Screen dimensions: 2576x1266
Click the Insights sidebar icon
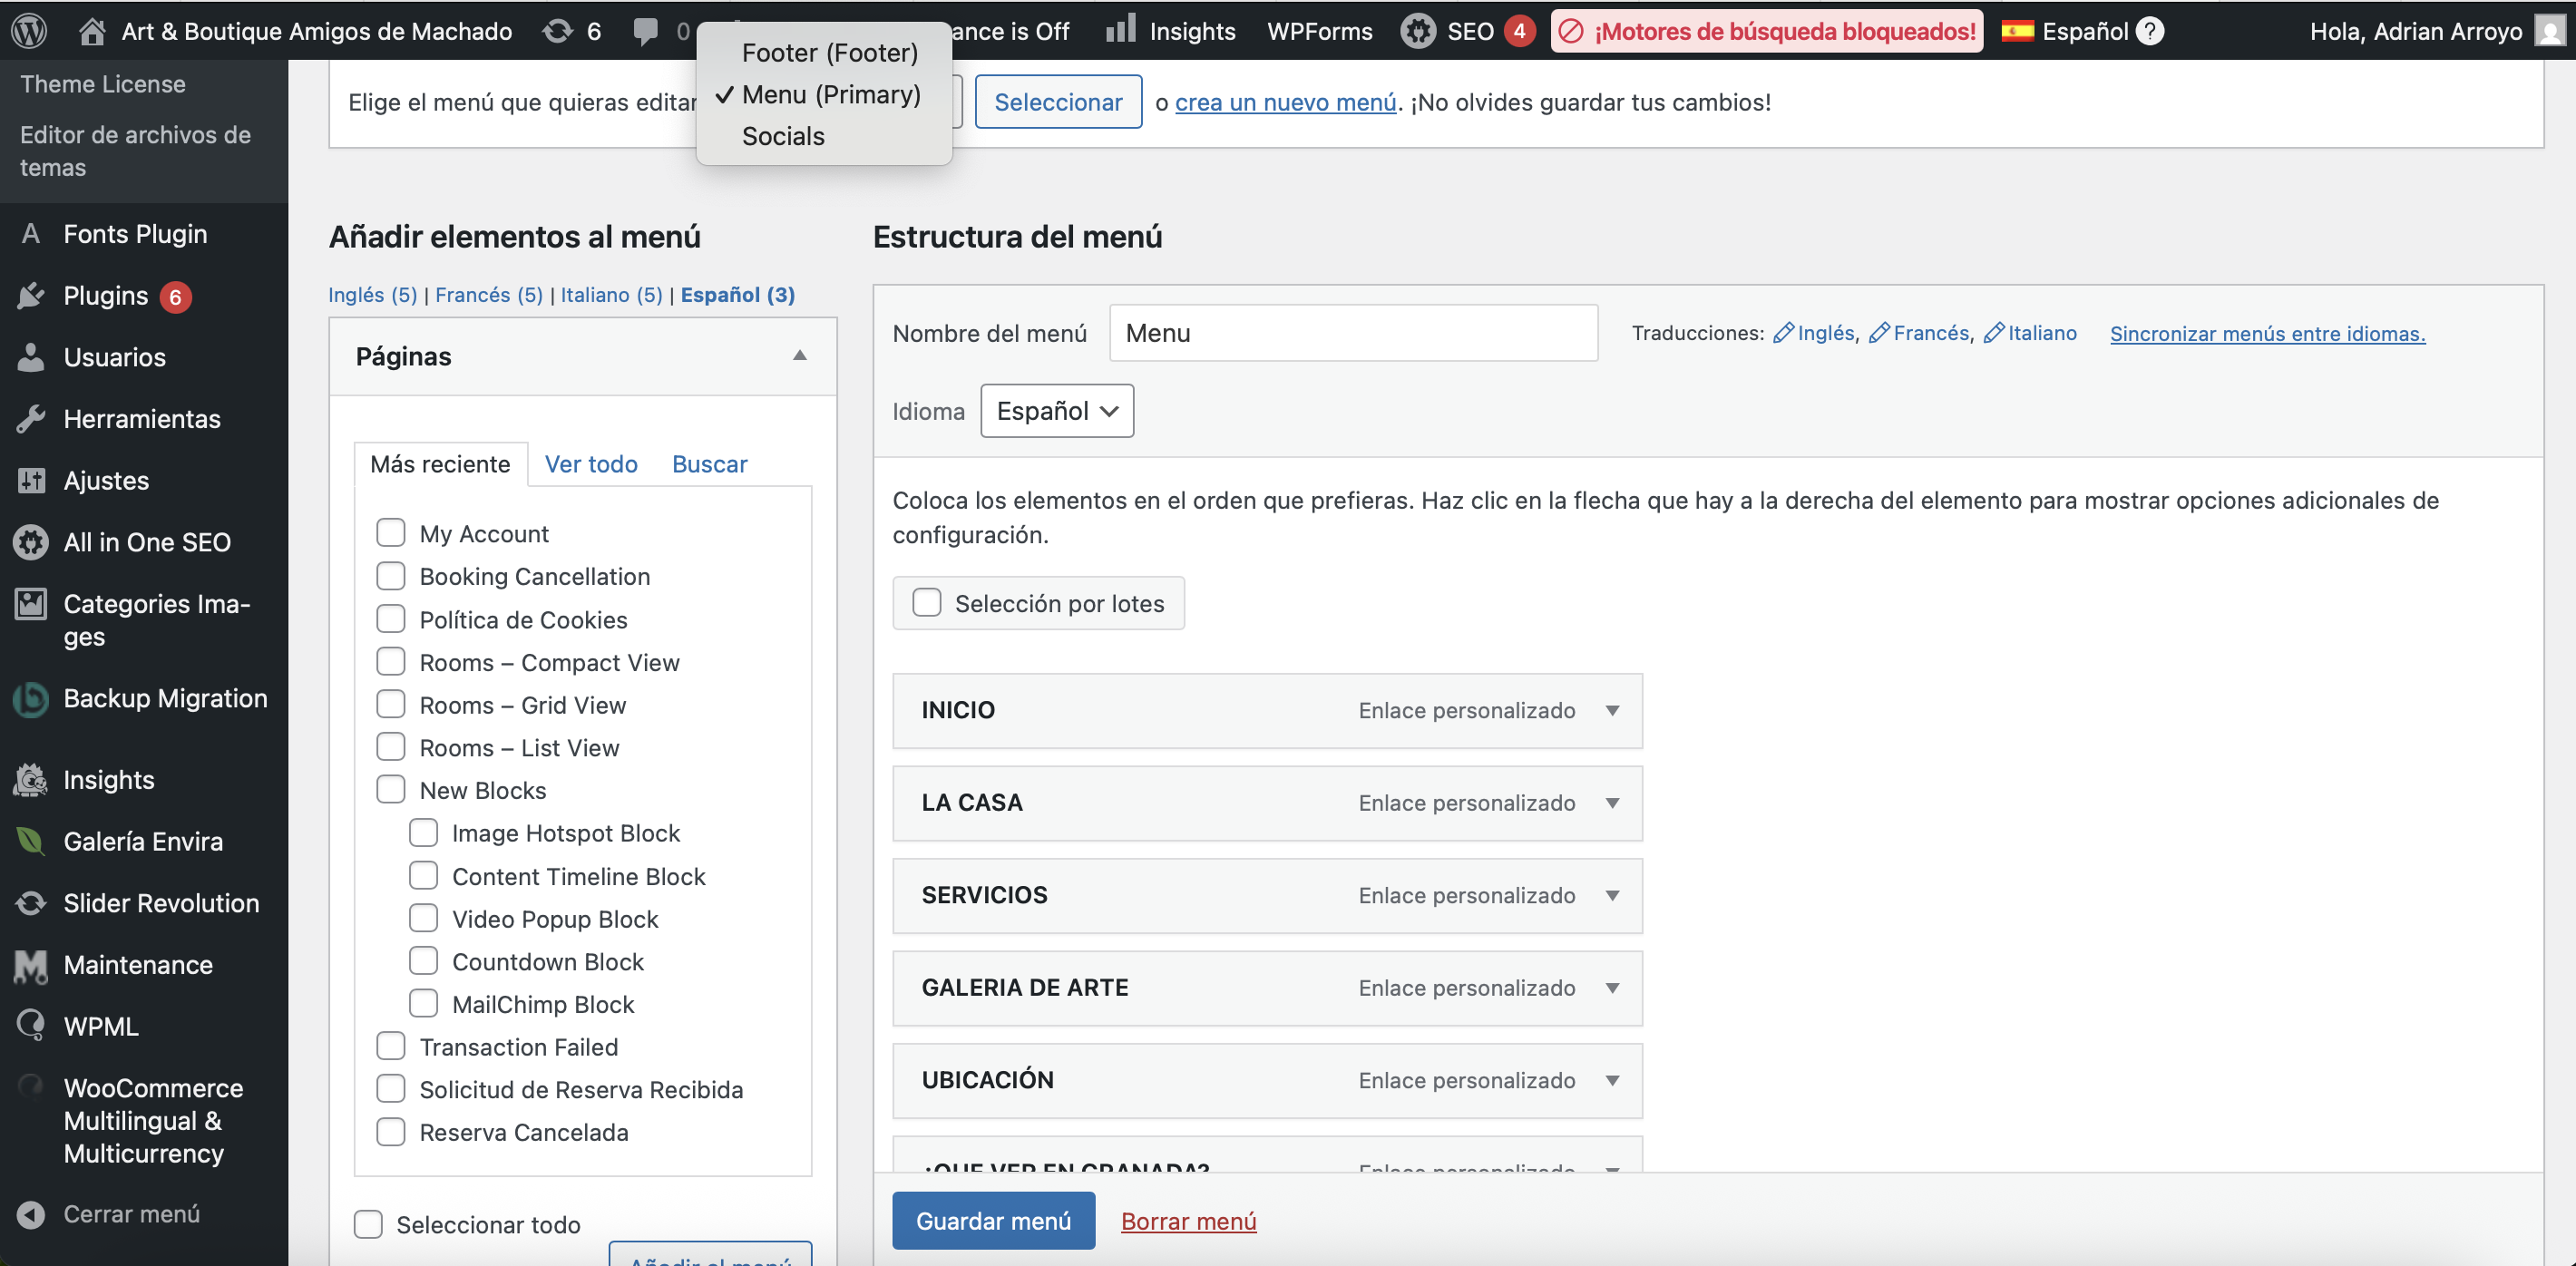(x=31, y=780)
